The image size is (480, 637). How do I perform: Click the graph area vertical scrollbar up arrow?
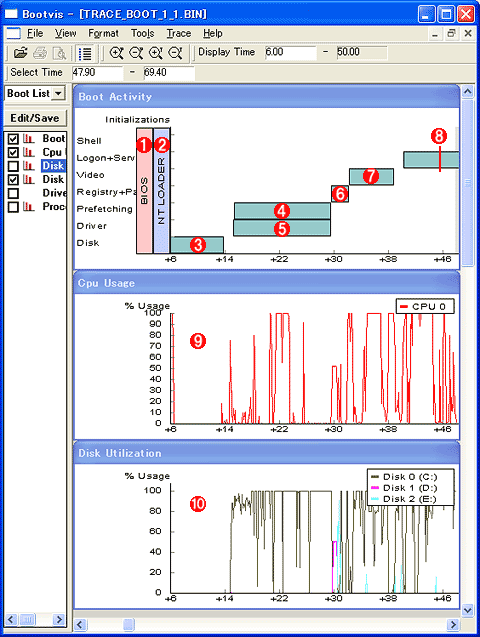pos(467,92)
